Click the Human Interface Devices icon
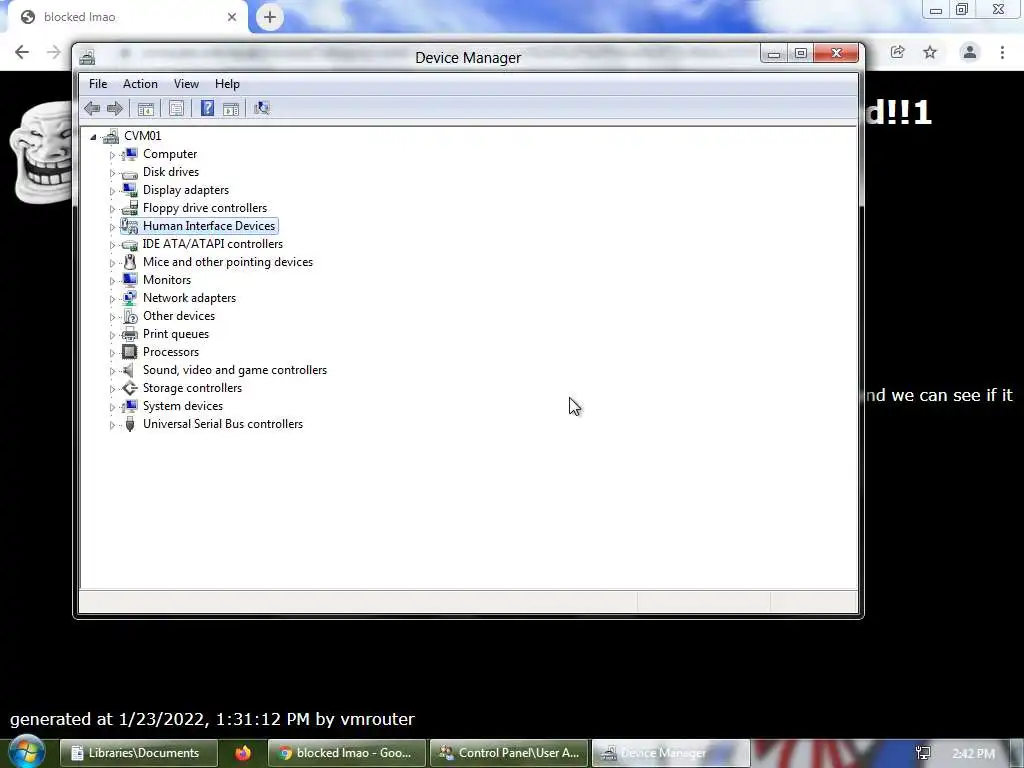Image resolution: width=1024 pixels, height=768 pixels. tap(130, 226)
